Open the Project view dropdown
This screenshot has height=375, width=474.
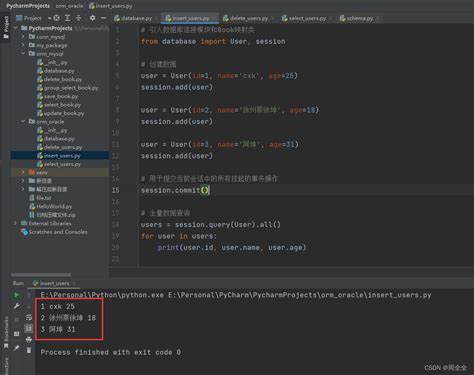49,18
